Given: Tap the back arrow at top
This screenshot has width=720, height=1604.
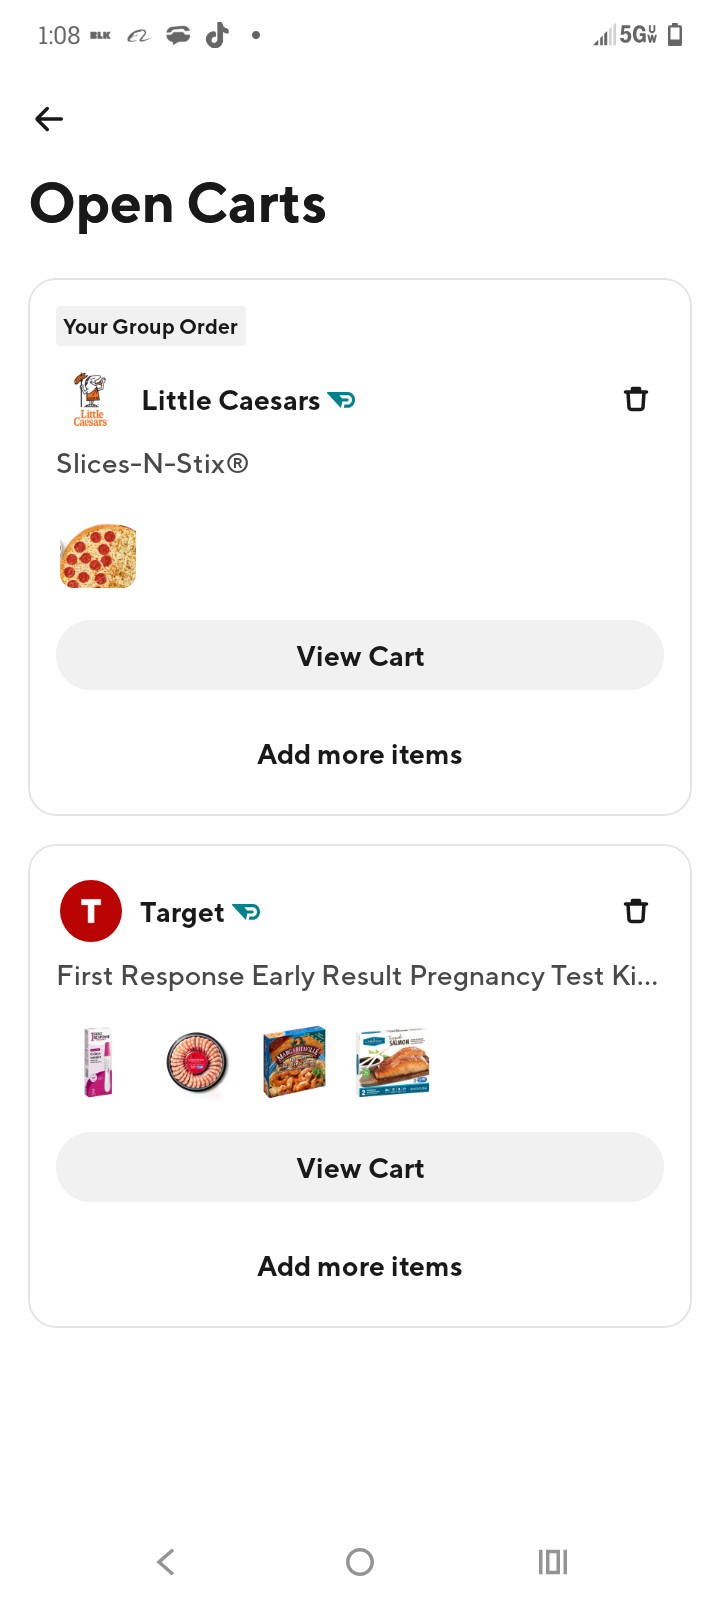Looking at the screenshot, I should pyautogui.click(x=48, y=119).
